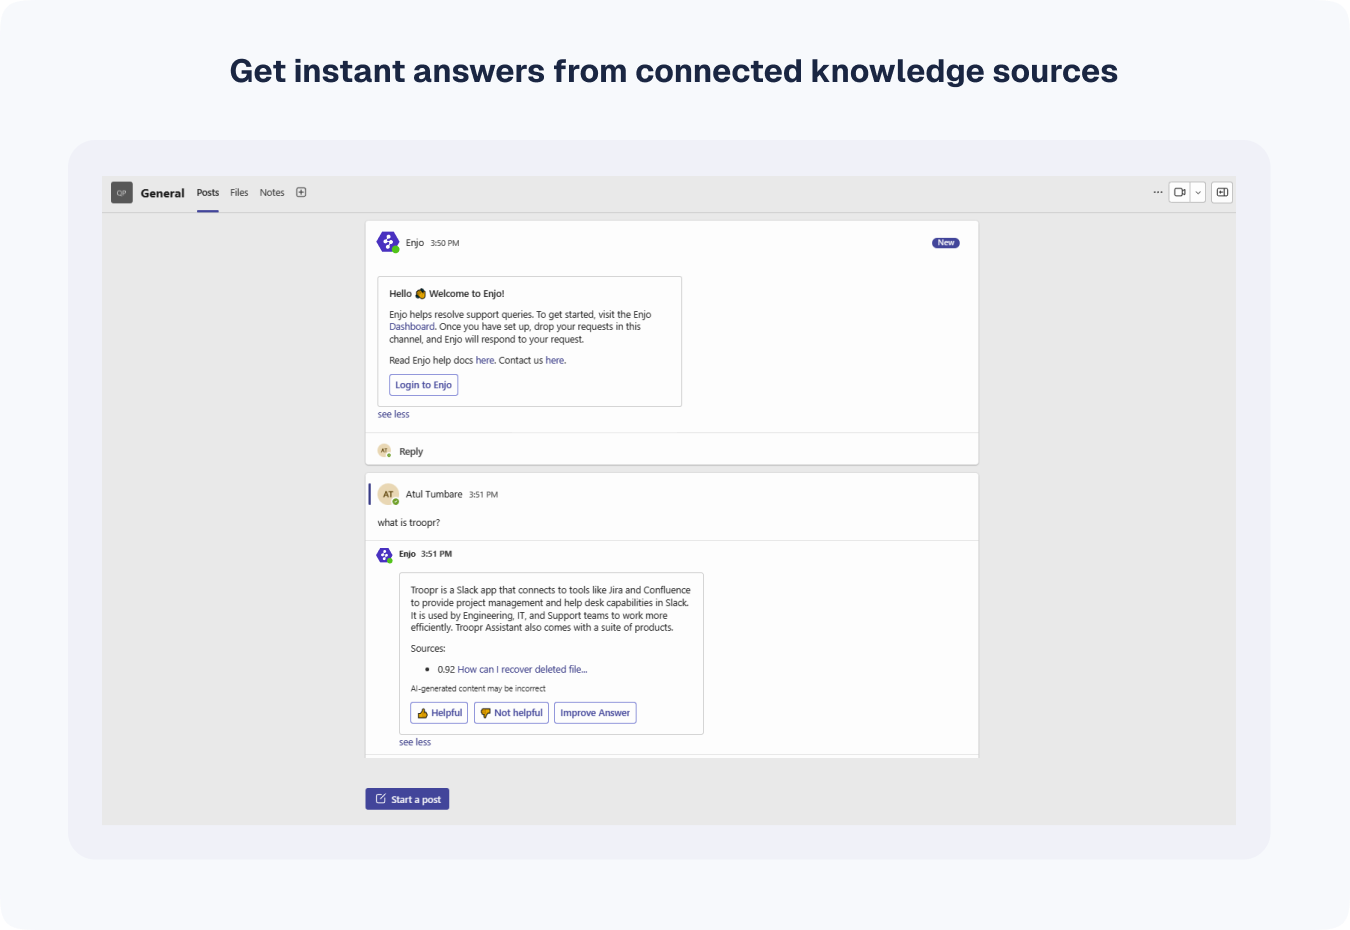Screen dimensions: 1350x930
Task: Open the channel info pane icon
Action: [1222, 192]
